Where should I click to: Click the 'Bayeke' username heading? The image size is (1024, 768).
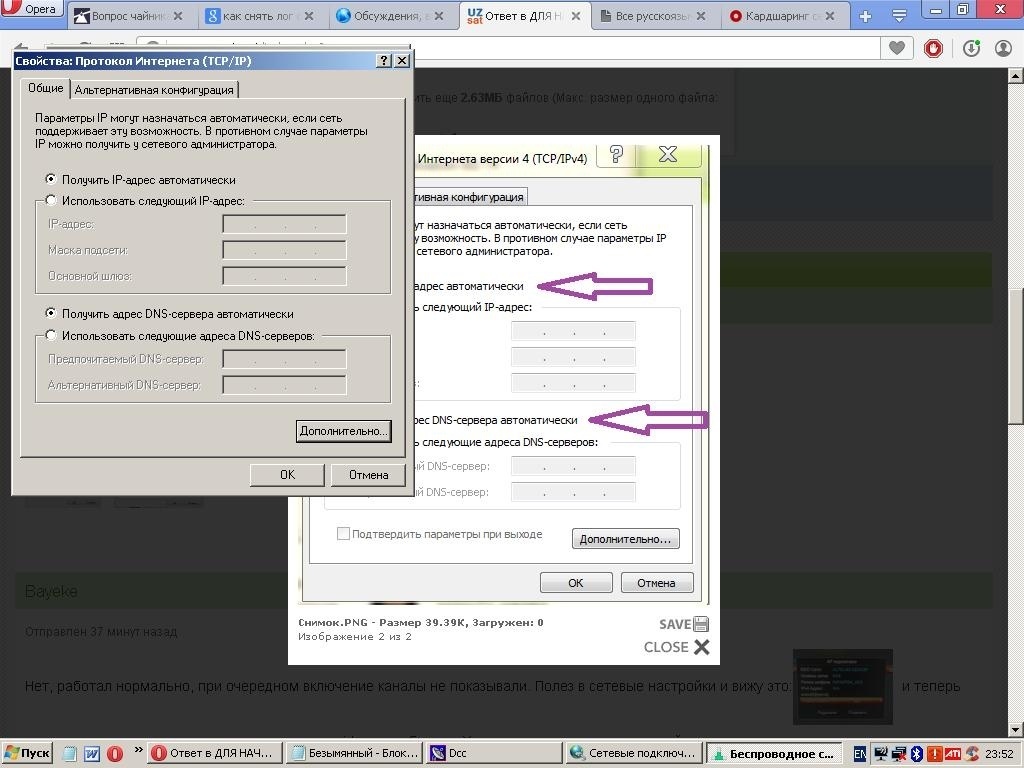click(x=51, y=591)
